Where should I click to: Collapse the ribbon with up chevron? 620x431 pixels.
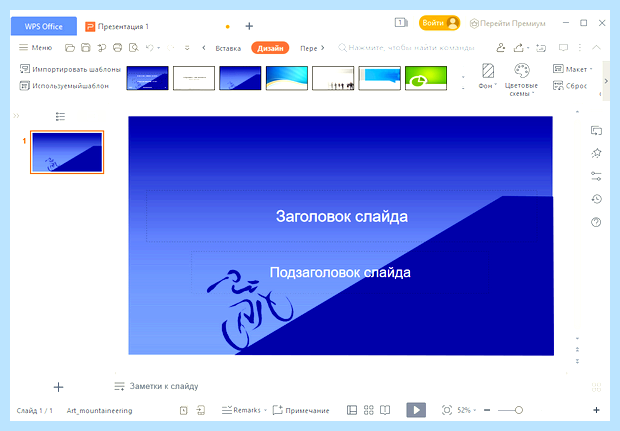(596, 47)
